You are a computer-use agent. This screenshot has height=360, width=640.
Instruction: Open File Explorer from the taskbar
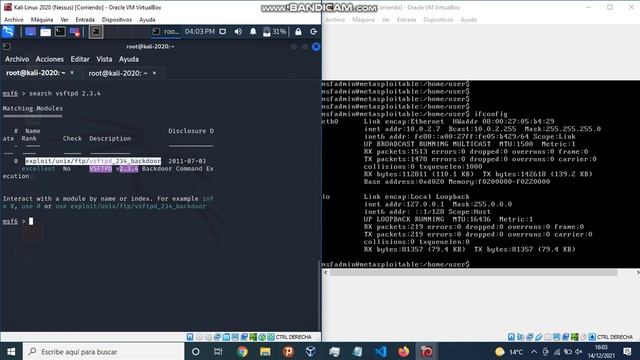265,351
